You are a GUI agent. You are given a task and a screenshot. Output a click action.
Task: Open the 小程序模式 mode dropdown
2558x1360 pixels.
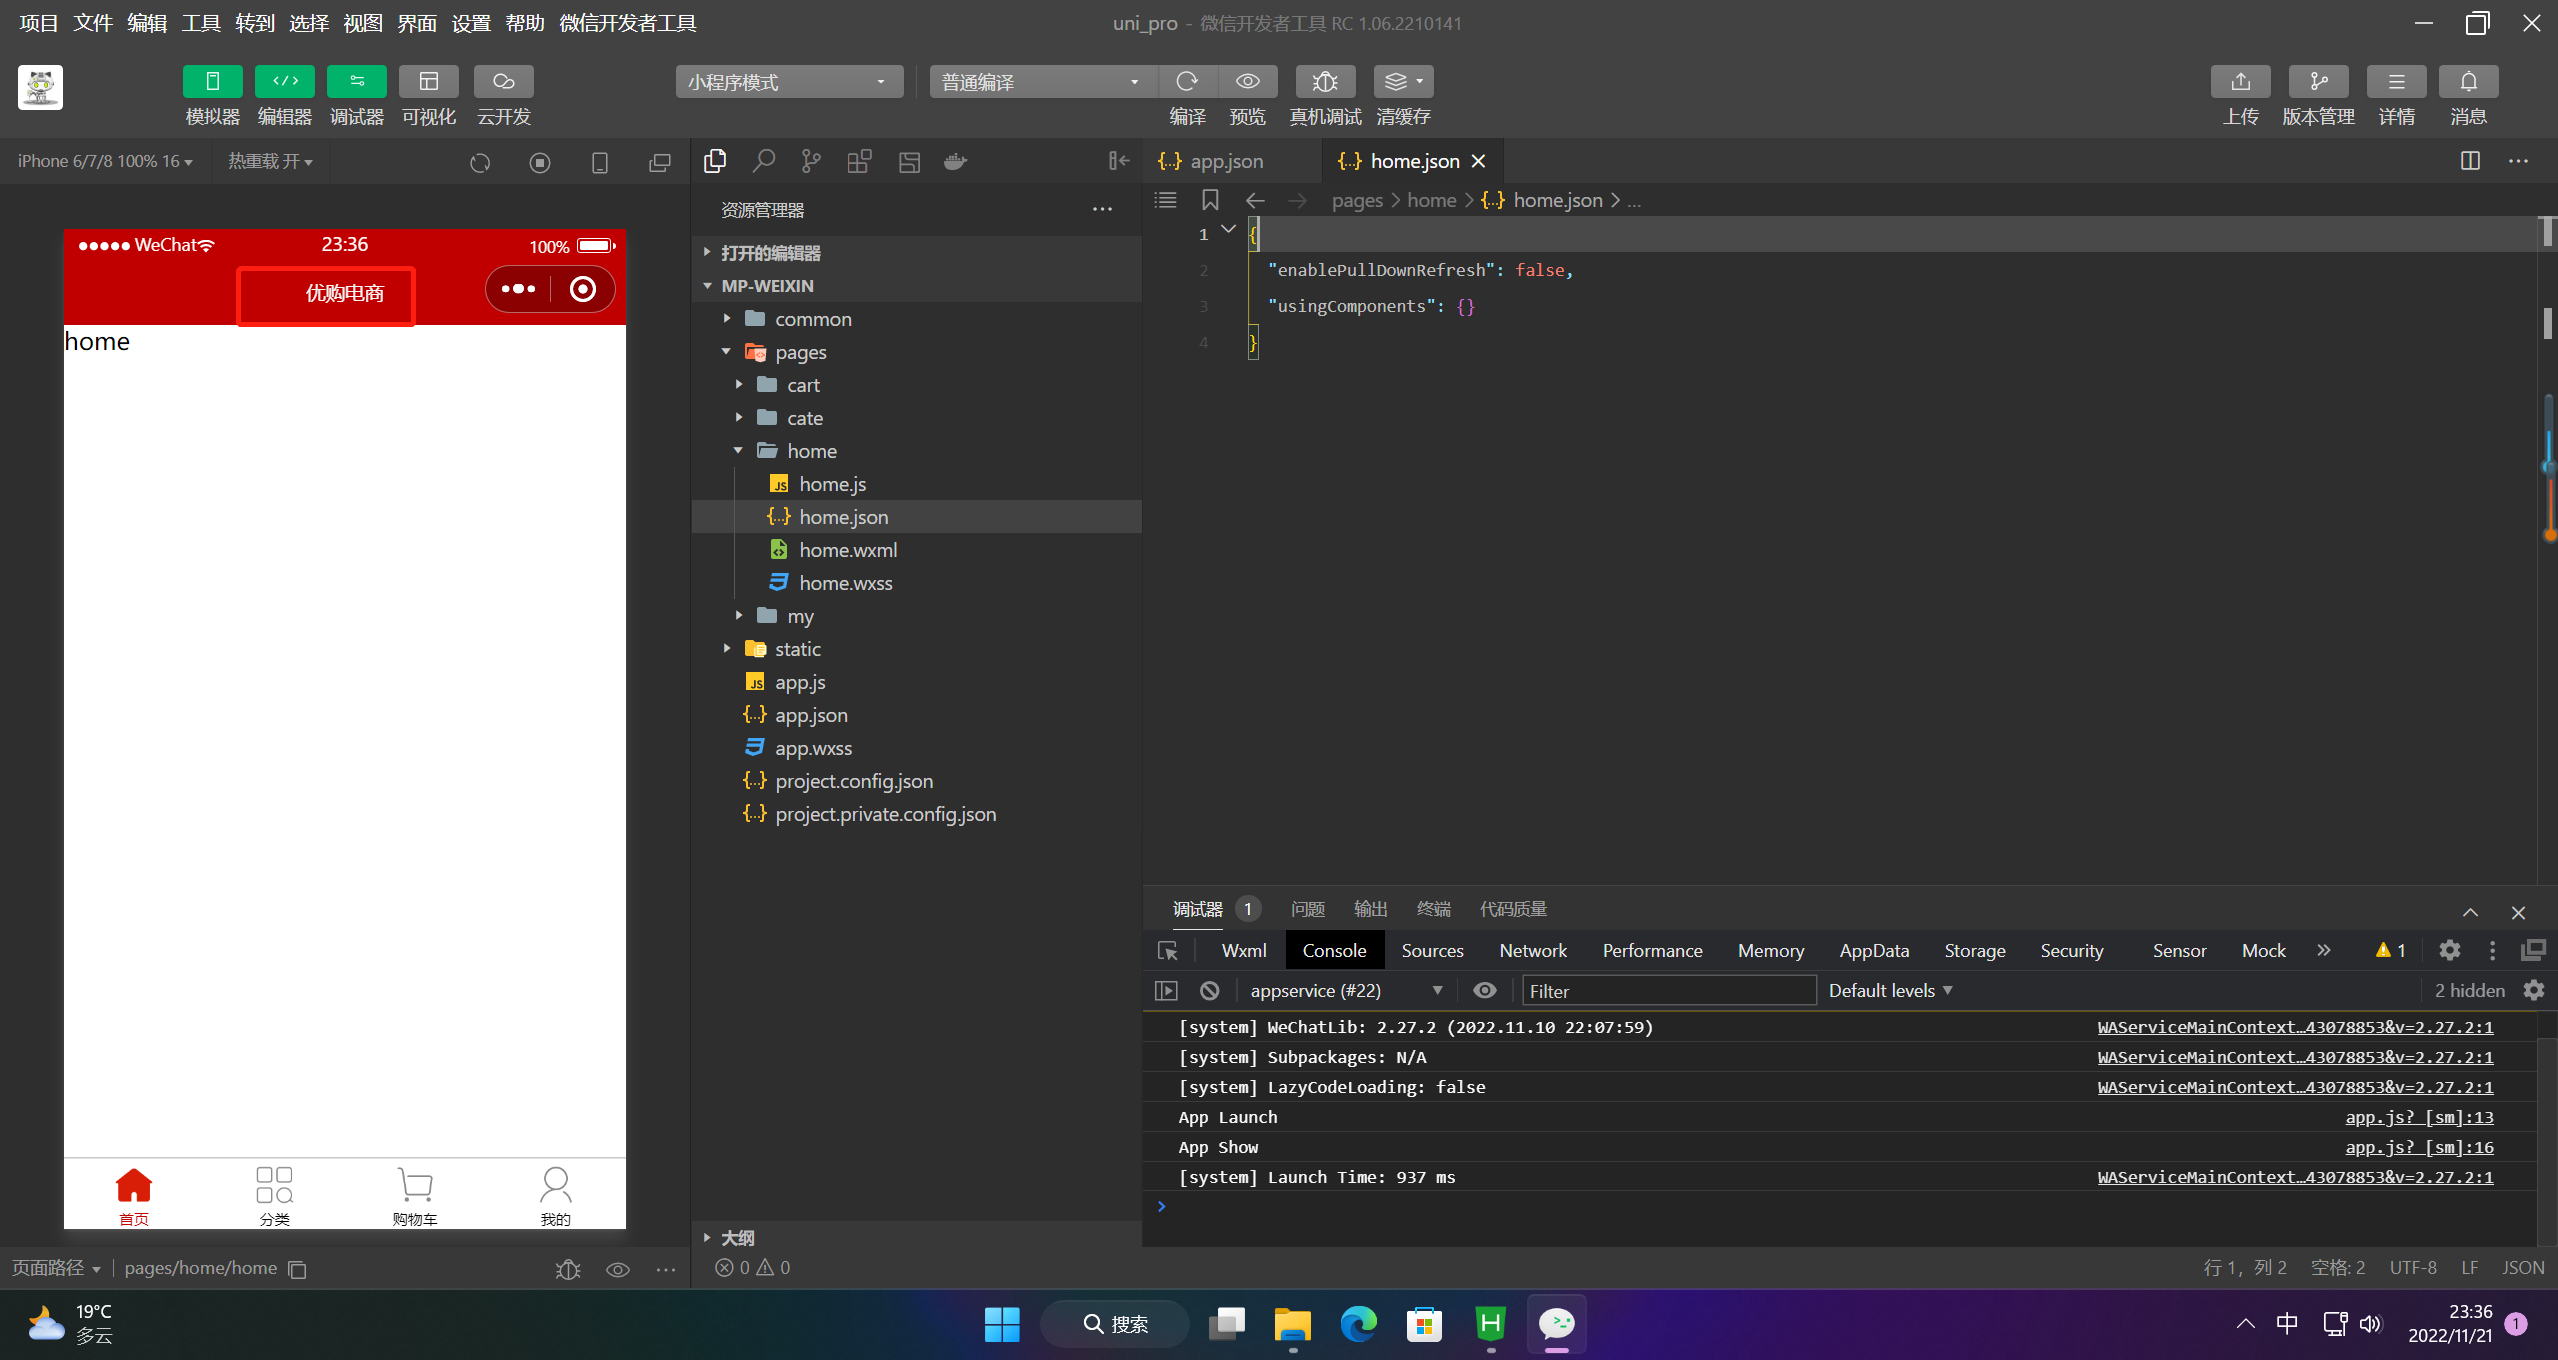[788, 82]
